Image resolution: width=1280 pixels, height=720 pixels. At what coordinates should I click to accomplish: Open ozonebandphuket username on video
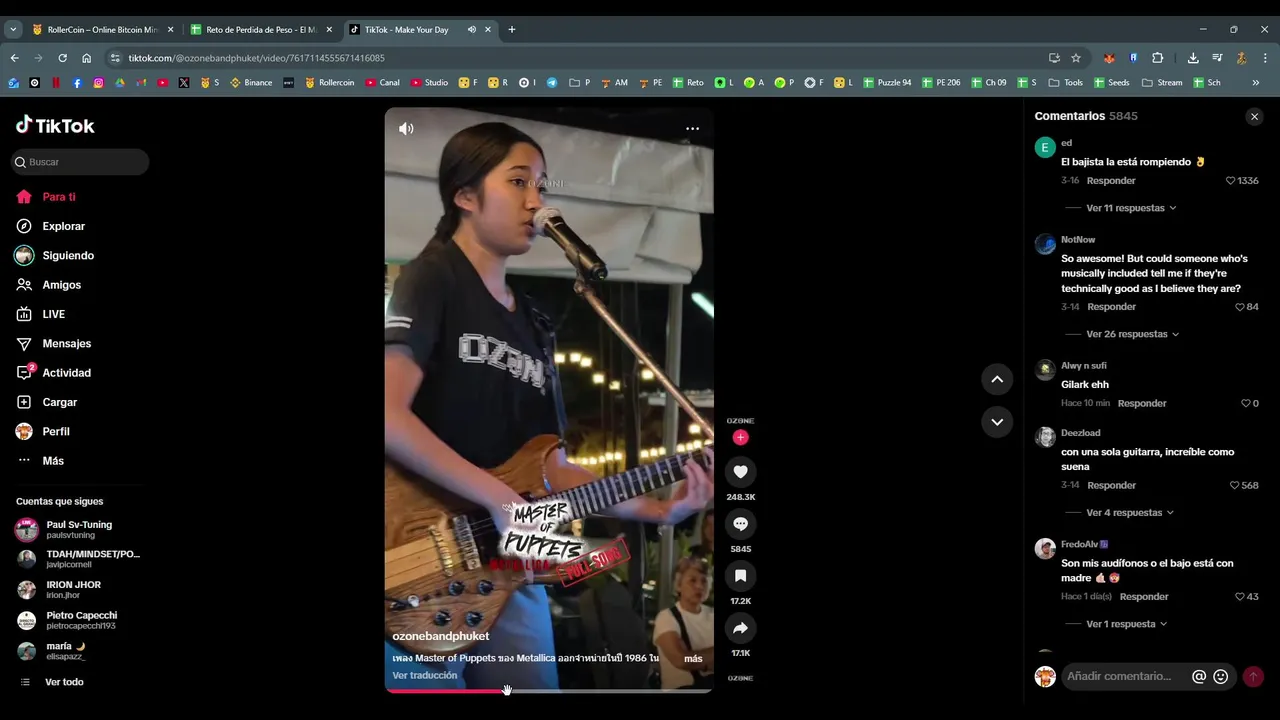pyautogui.click(x=441, y=636)
